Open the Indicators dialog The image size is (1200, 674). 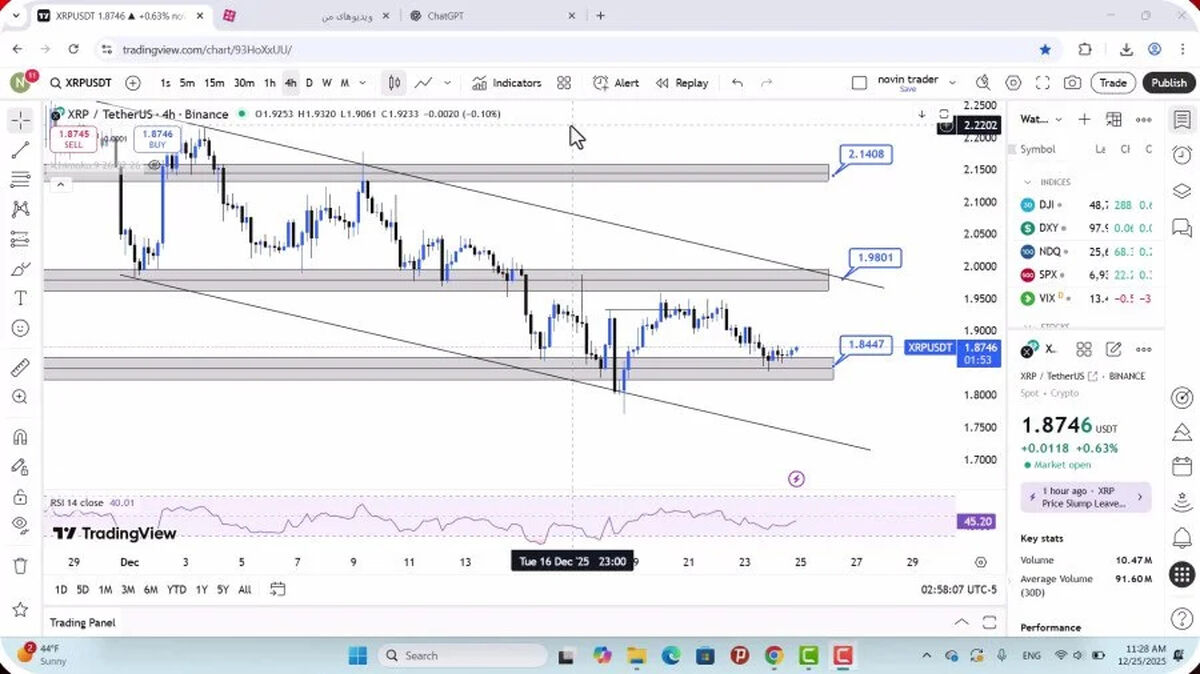(507, 83)
